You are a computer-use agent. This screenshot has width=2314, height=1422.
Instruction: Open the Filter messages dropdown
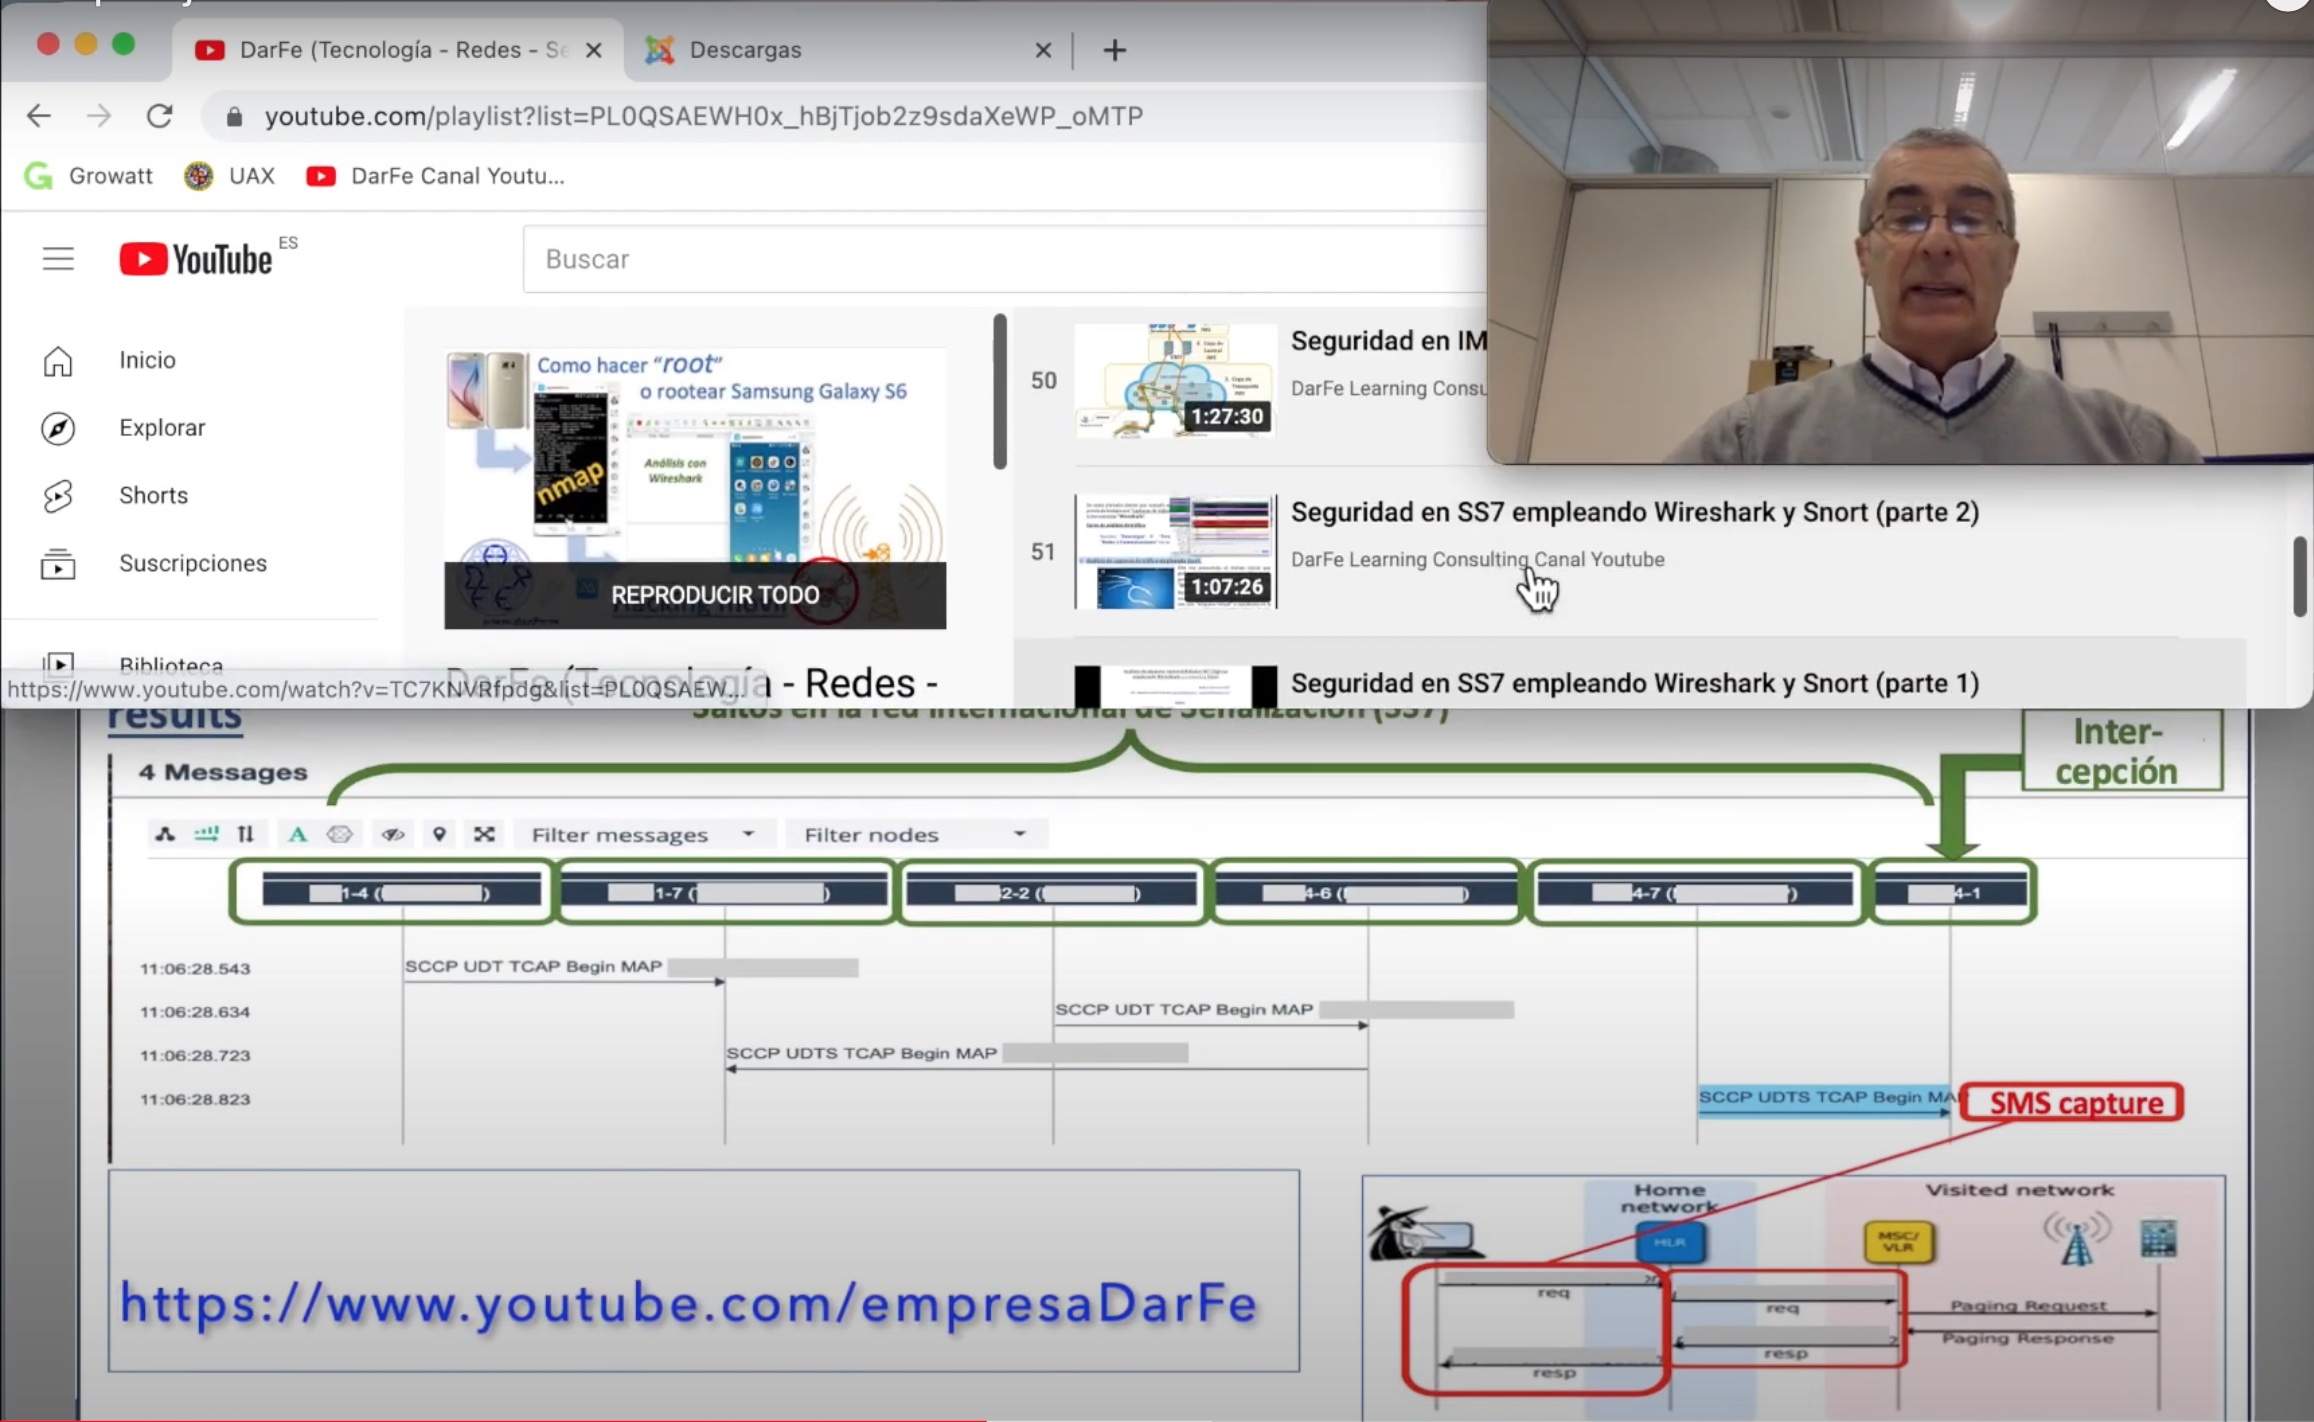(644, 834)
